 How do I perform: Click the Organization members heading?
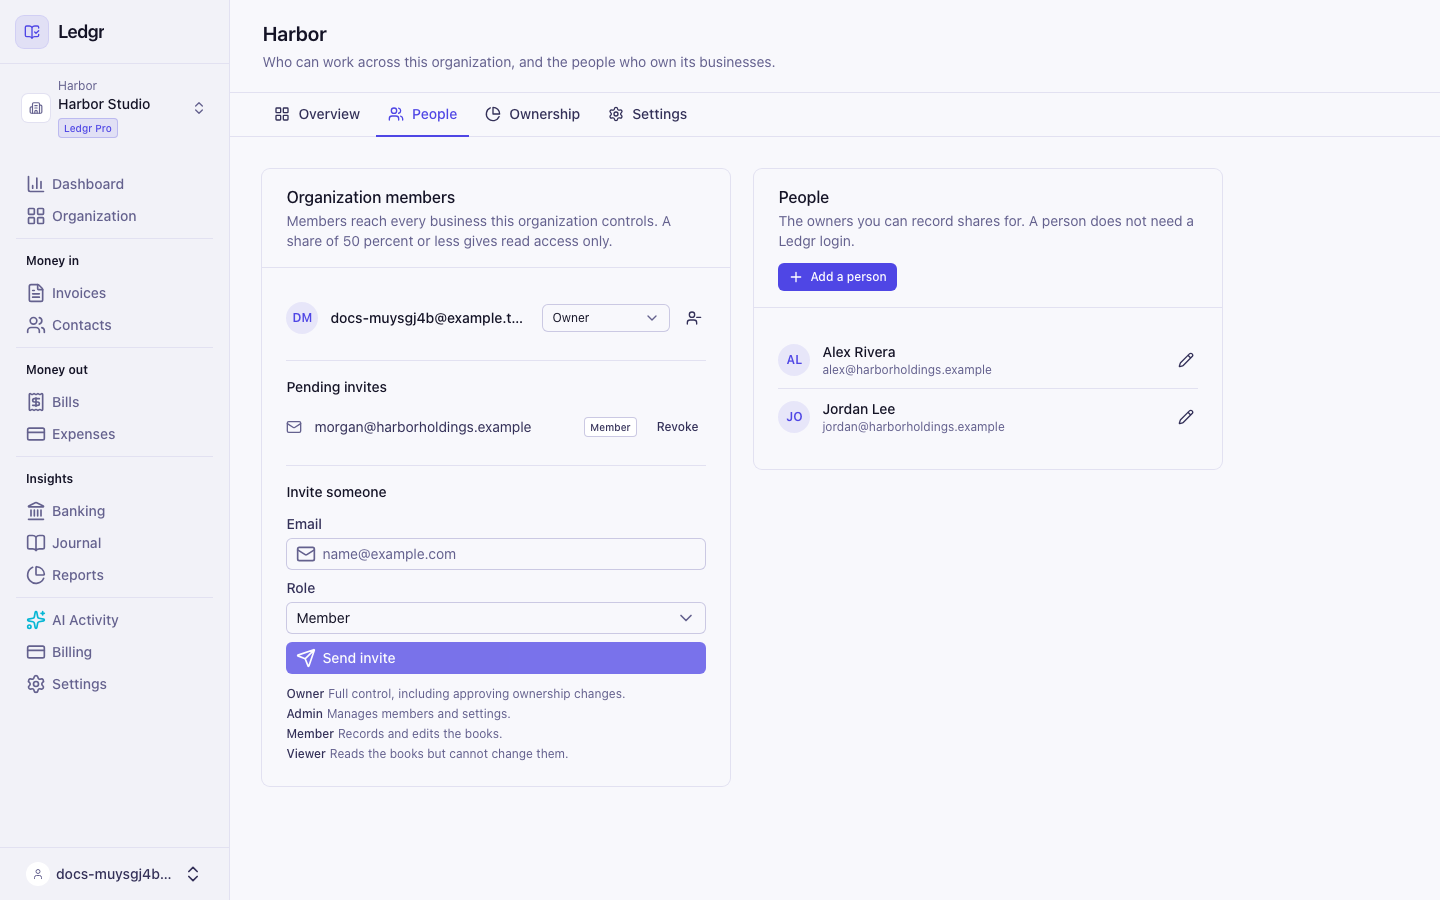coord(371,197)
